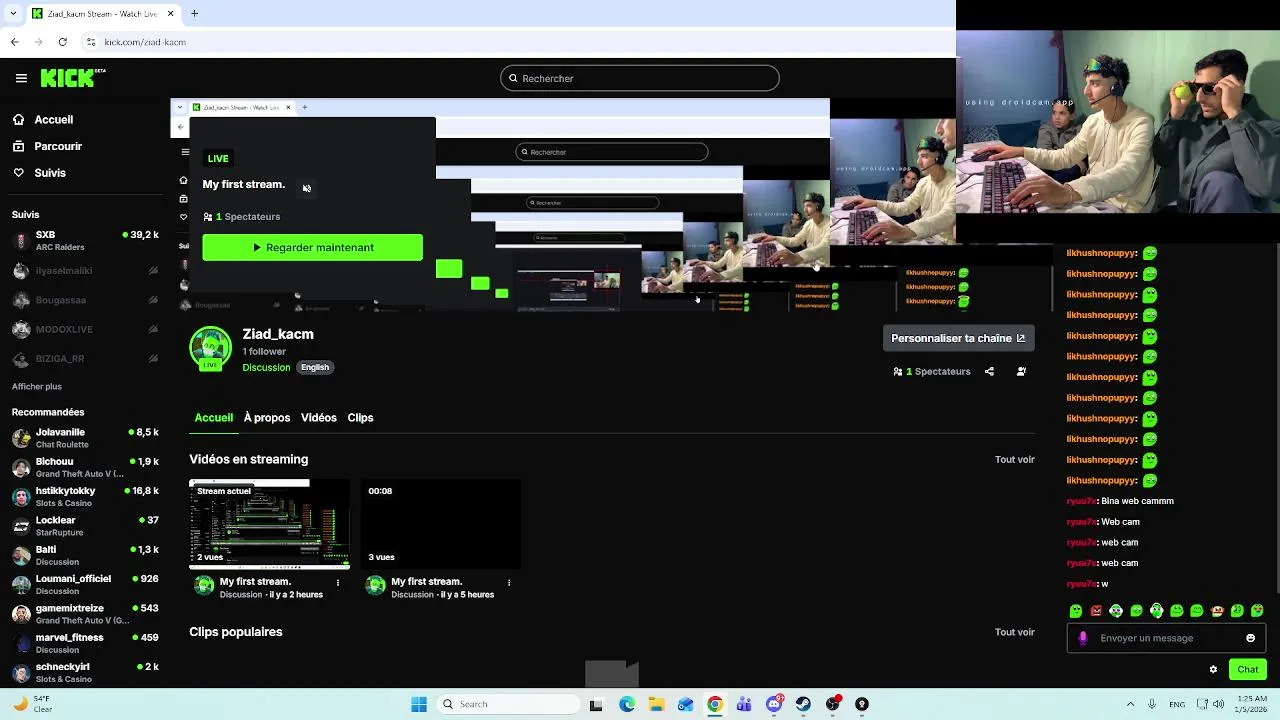The width and height of the screenshot is (1280, 720).
Task: Click the user settings icon right of share
Action: point(1021,371)
